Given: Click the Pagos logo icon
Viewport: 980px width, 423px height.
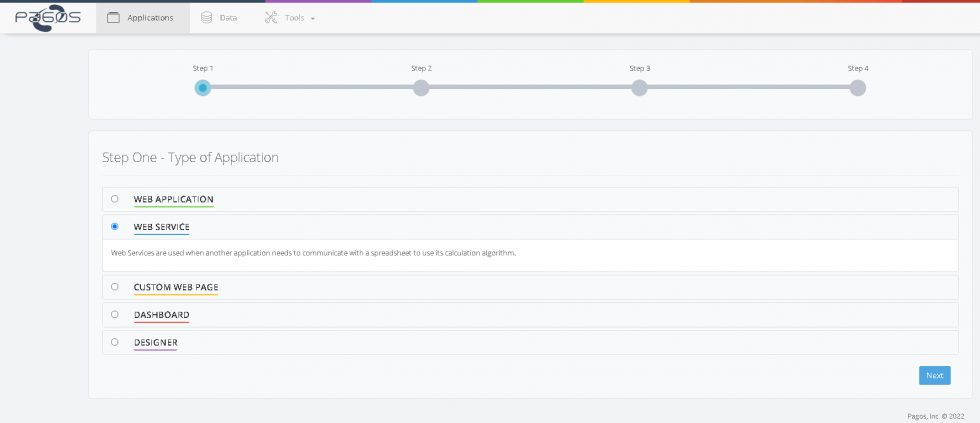Looking at the screenshot, I should (x=47, y=18).
